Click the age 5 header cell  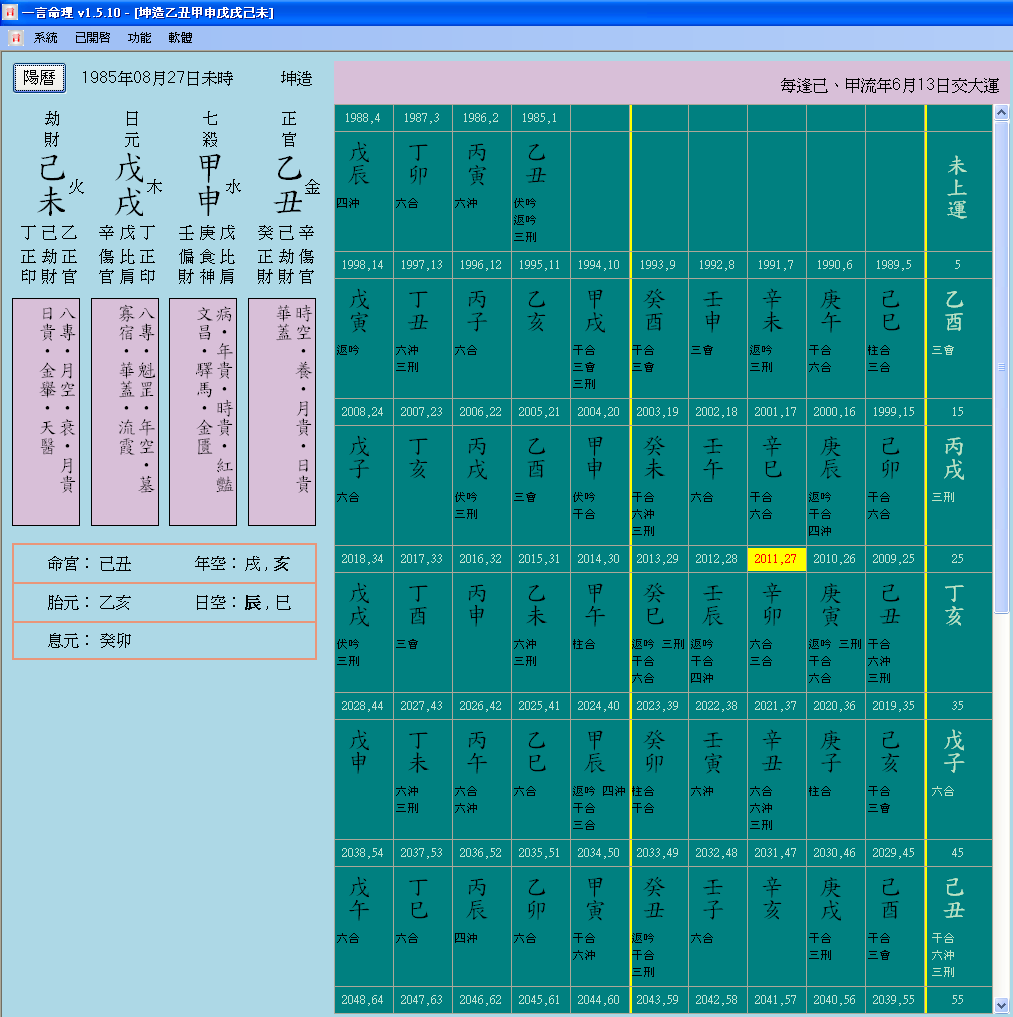tap(958, 265)
